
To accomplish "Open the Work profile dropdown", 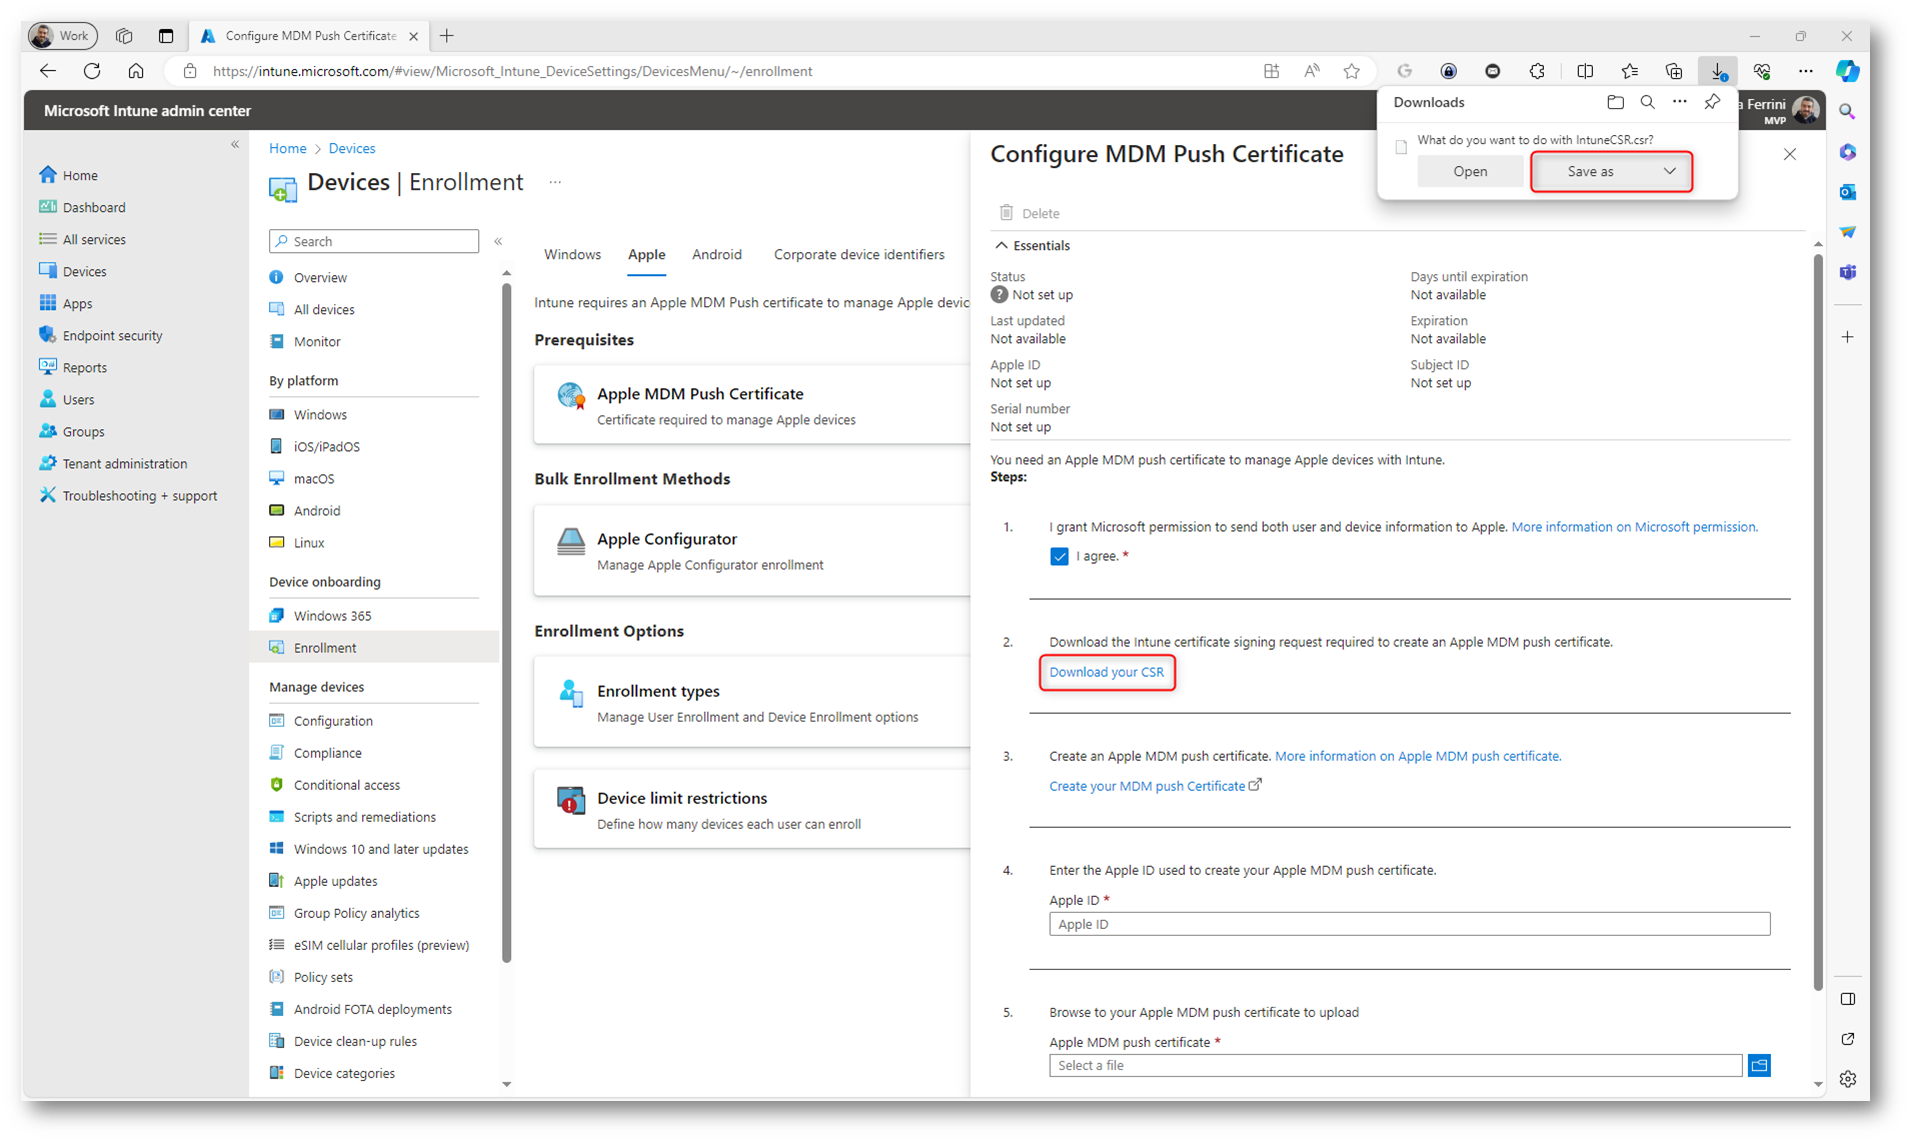I will tap(62, 36).
